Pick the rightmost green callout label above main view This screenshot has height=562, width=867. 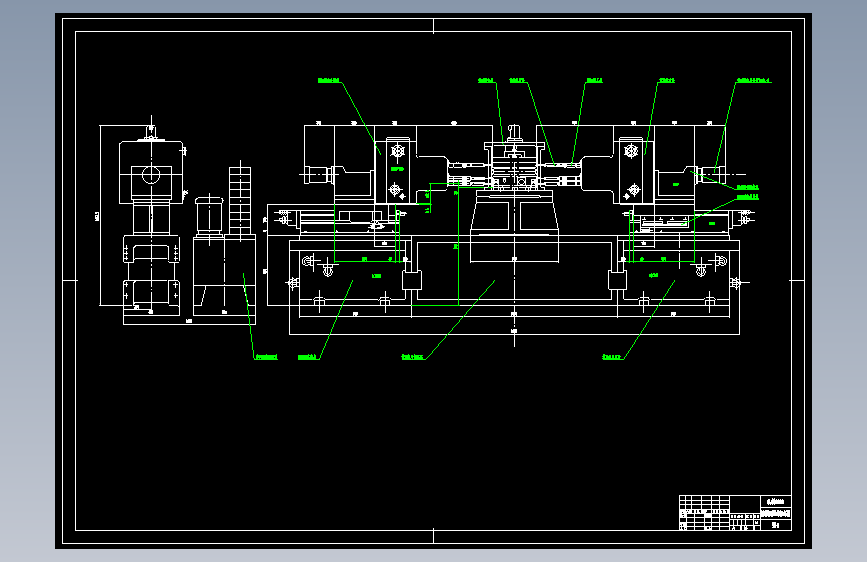point(754,81)
